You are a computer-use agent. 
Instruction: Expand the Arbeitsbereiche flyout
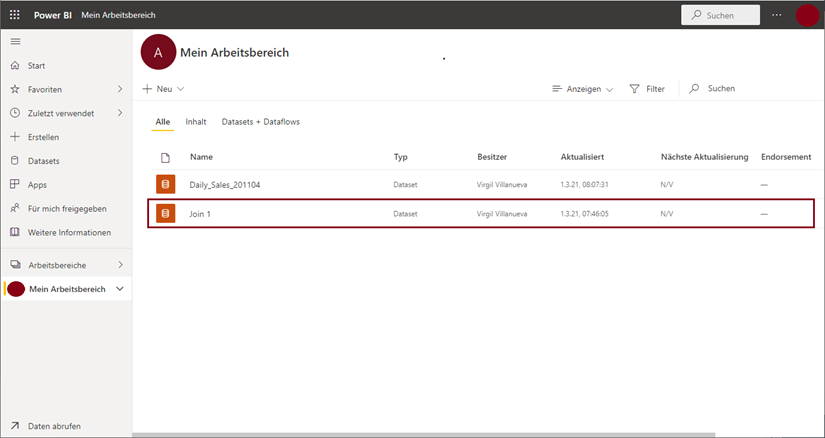[x=120, y=265]
